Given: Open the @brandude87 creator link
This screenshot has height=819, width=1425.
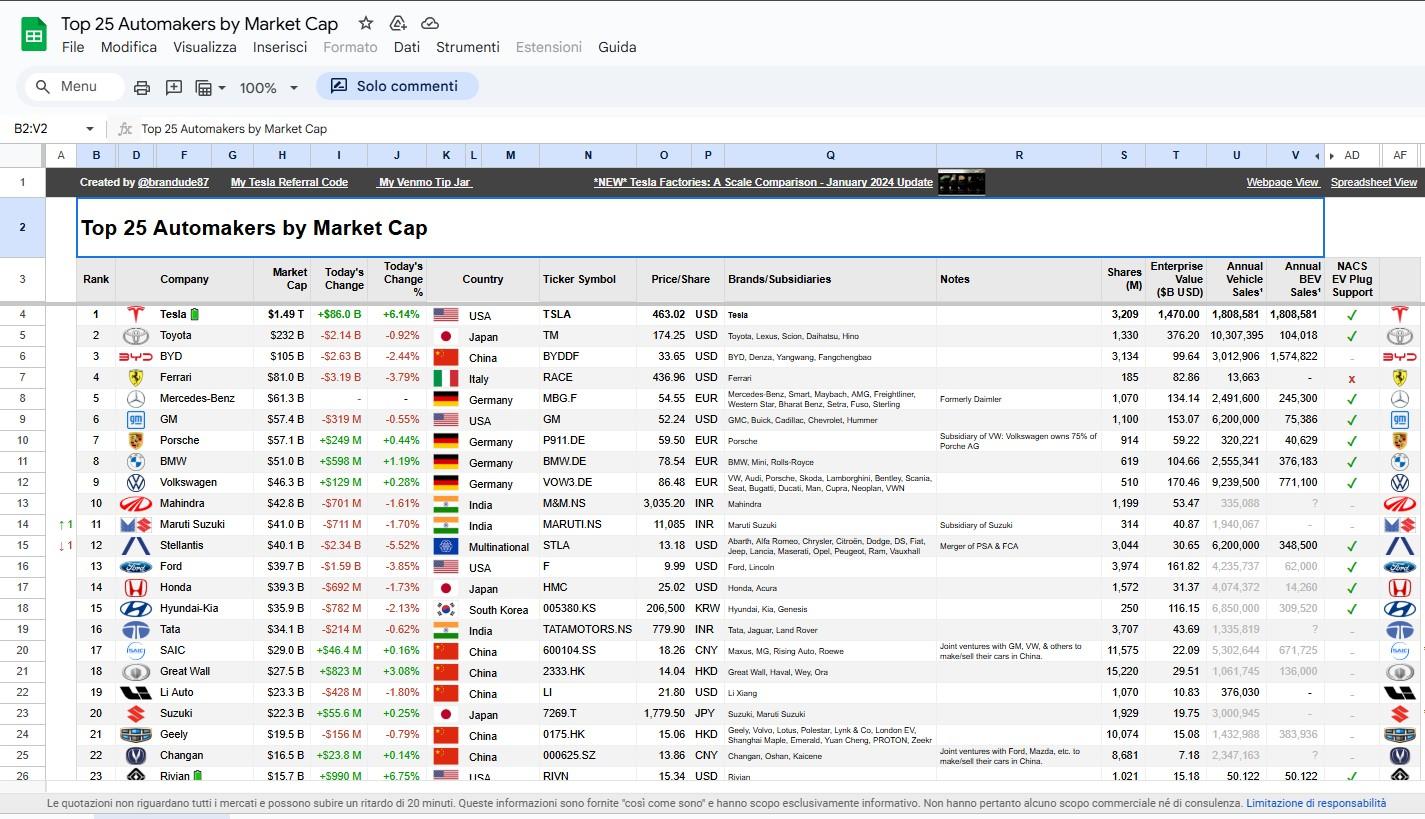Looking at the screenshot, I should coord(173,183).
